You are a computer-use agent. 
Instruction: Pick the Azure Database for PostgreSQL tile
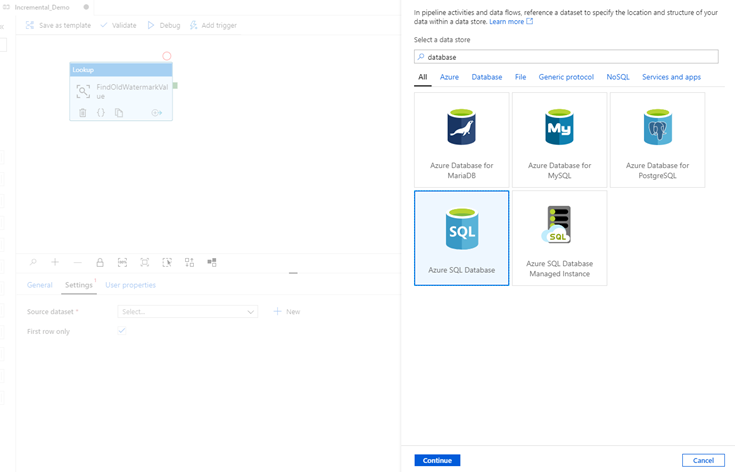click(x=657, y=140)
